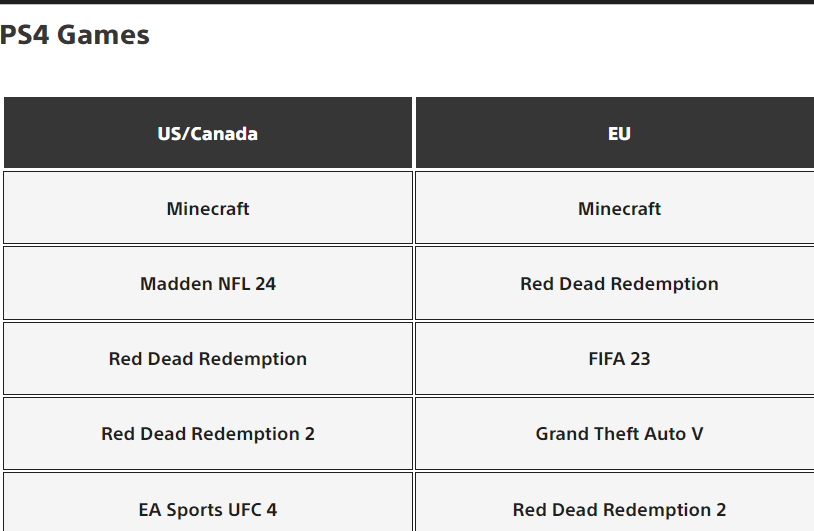Click the dark bar above the heading
Viewport: 814px width, 531px height.
point(407,2)
